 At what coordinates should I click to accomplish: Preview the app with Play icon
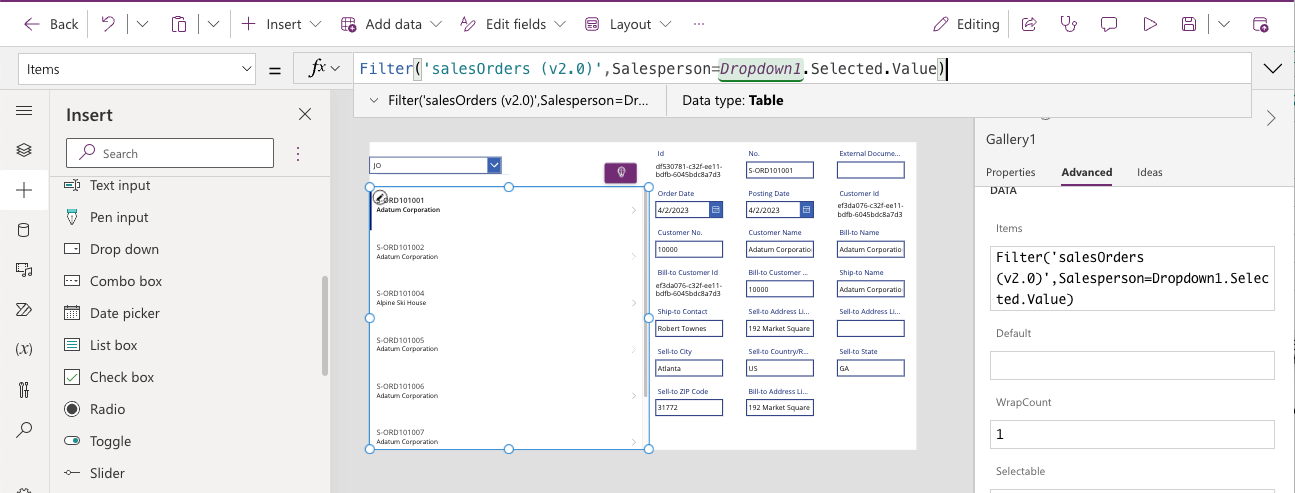pos(1150,24)
